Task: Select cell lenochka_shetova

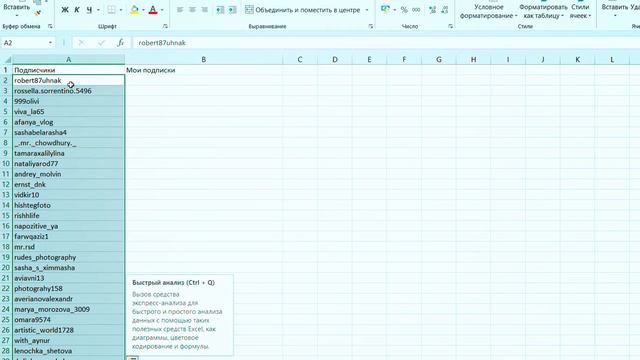Action: pos(68,351)
